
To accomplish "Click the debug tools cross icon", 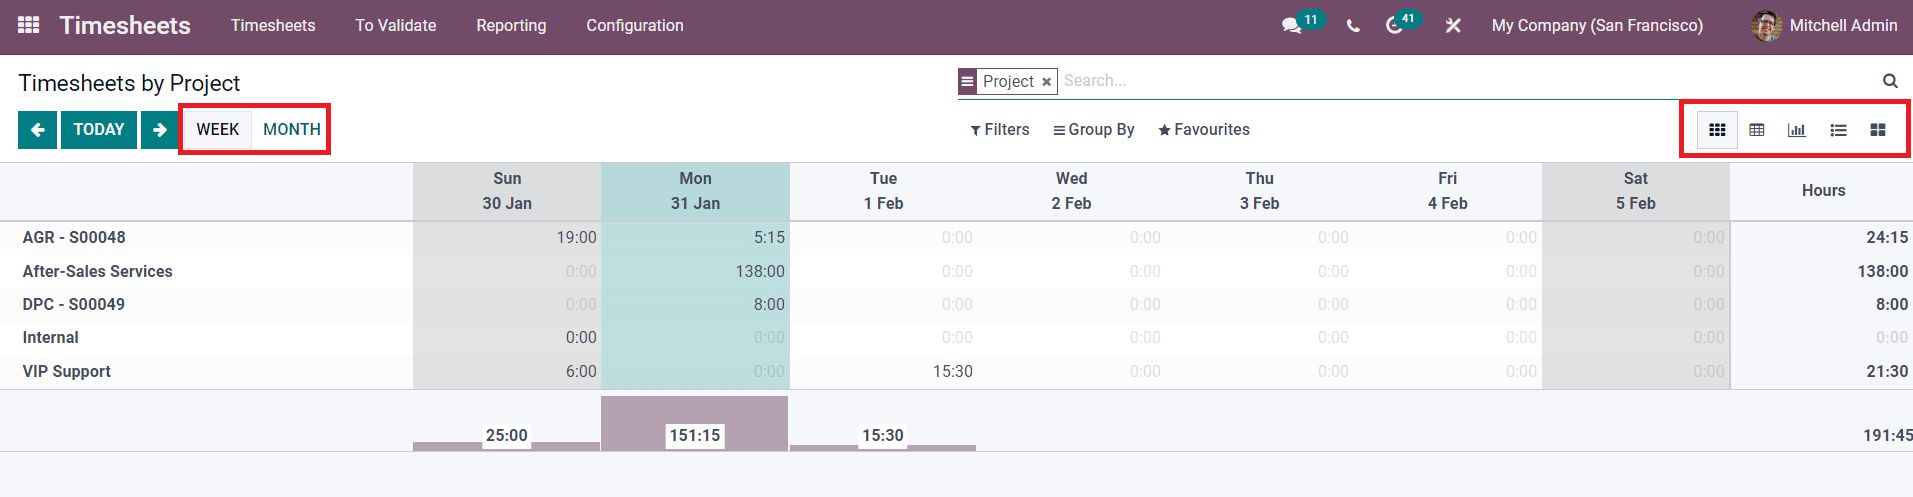I will pyautogui.click(x=1453, y=26).
